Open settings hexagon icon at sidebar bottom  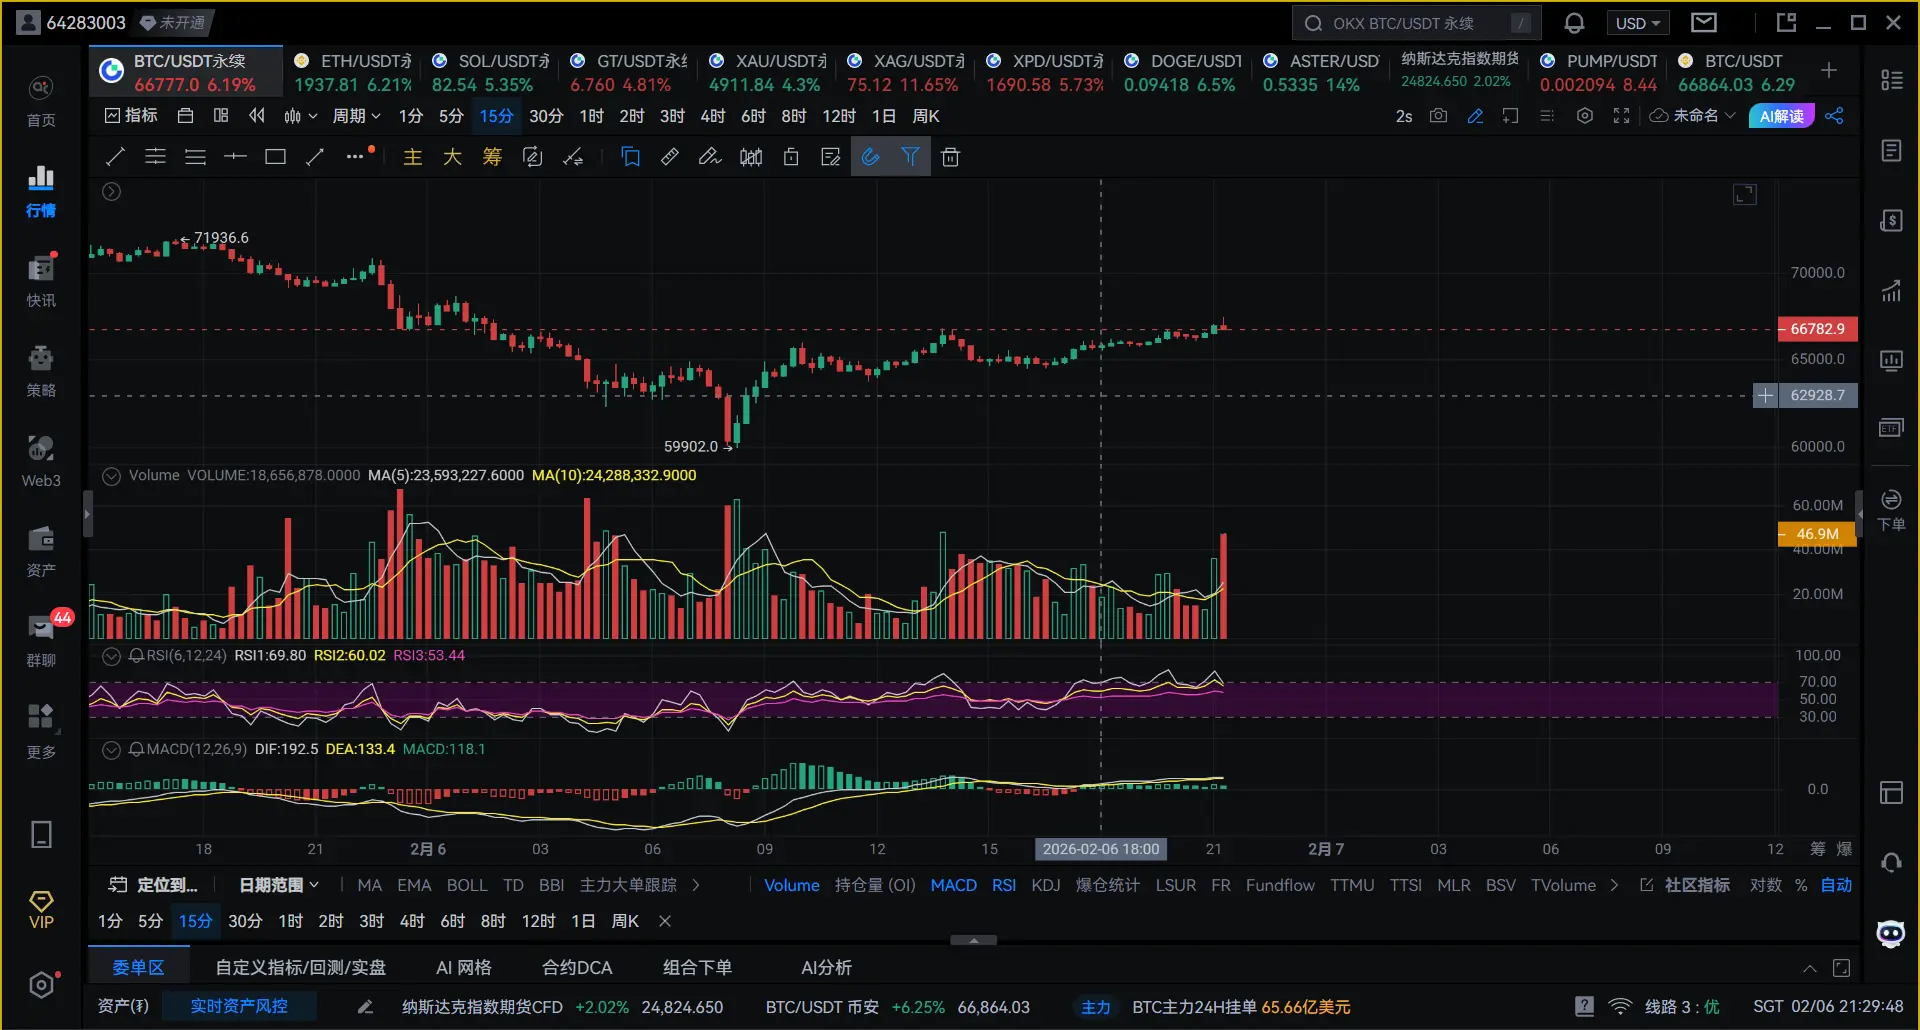tap(41, 985)
